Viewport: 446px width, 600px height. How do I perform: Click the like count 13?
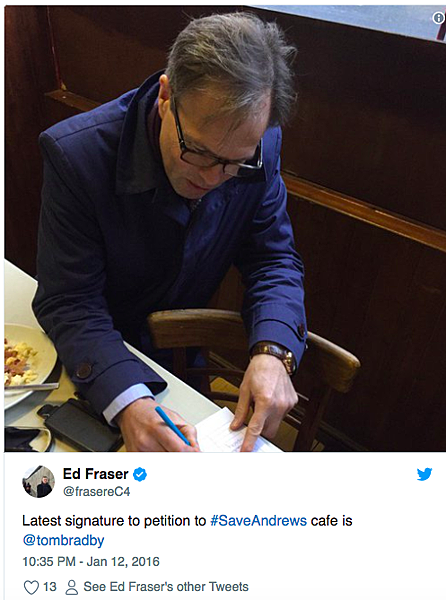[50, 587]
